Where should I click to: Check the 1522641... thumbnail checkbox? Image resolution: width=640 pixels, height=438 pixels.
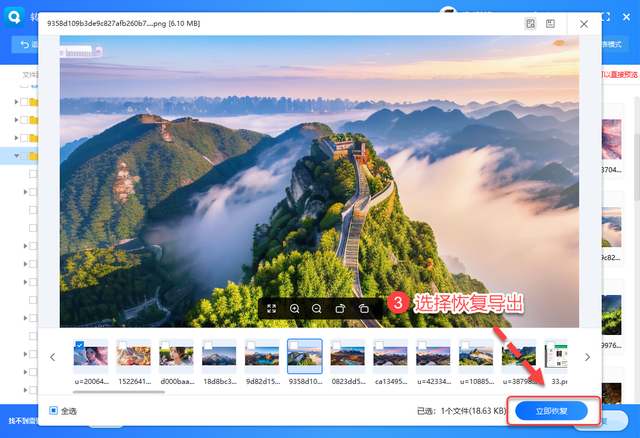[x=122, y=345]
